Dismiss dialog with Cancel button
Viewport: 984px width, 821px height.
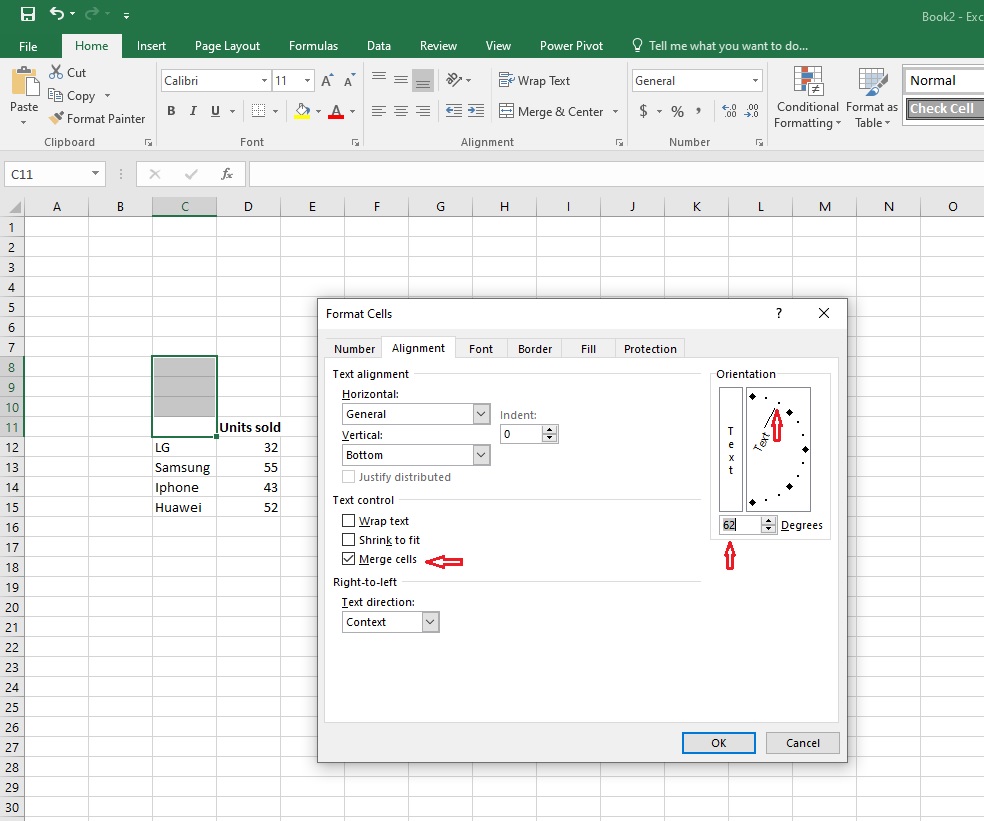802,742
